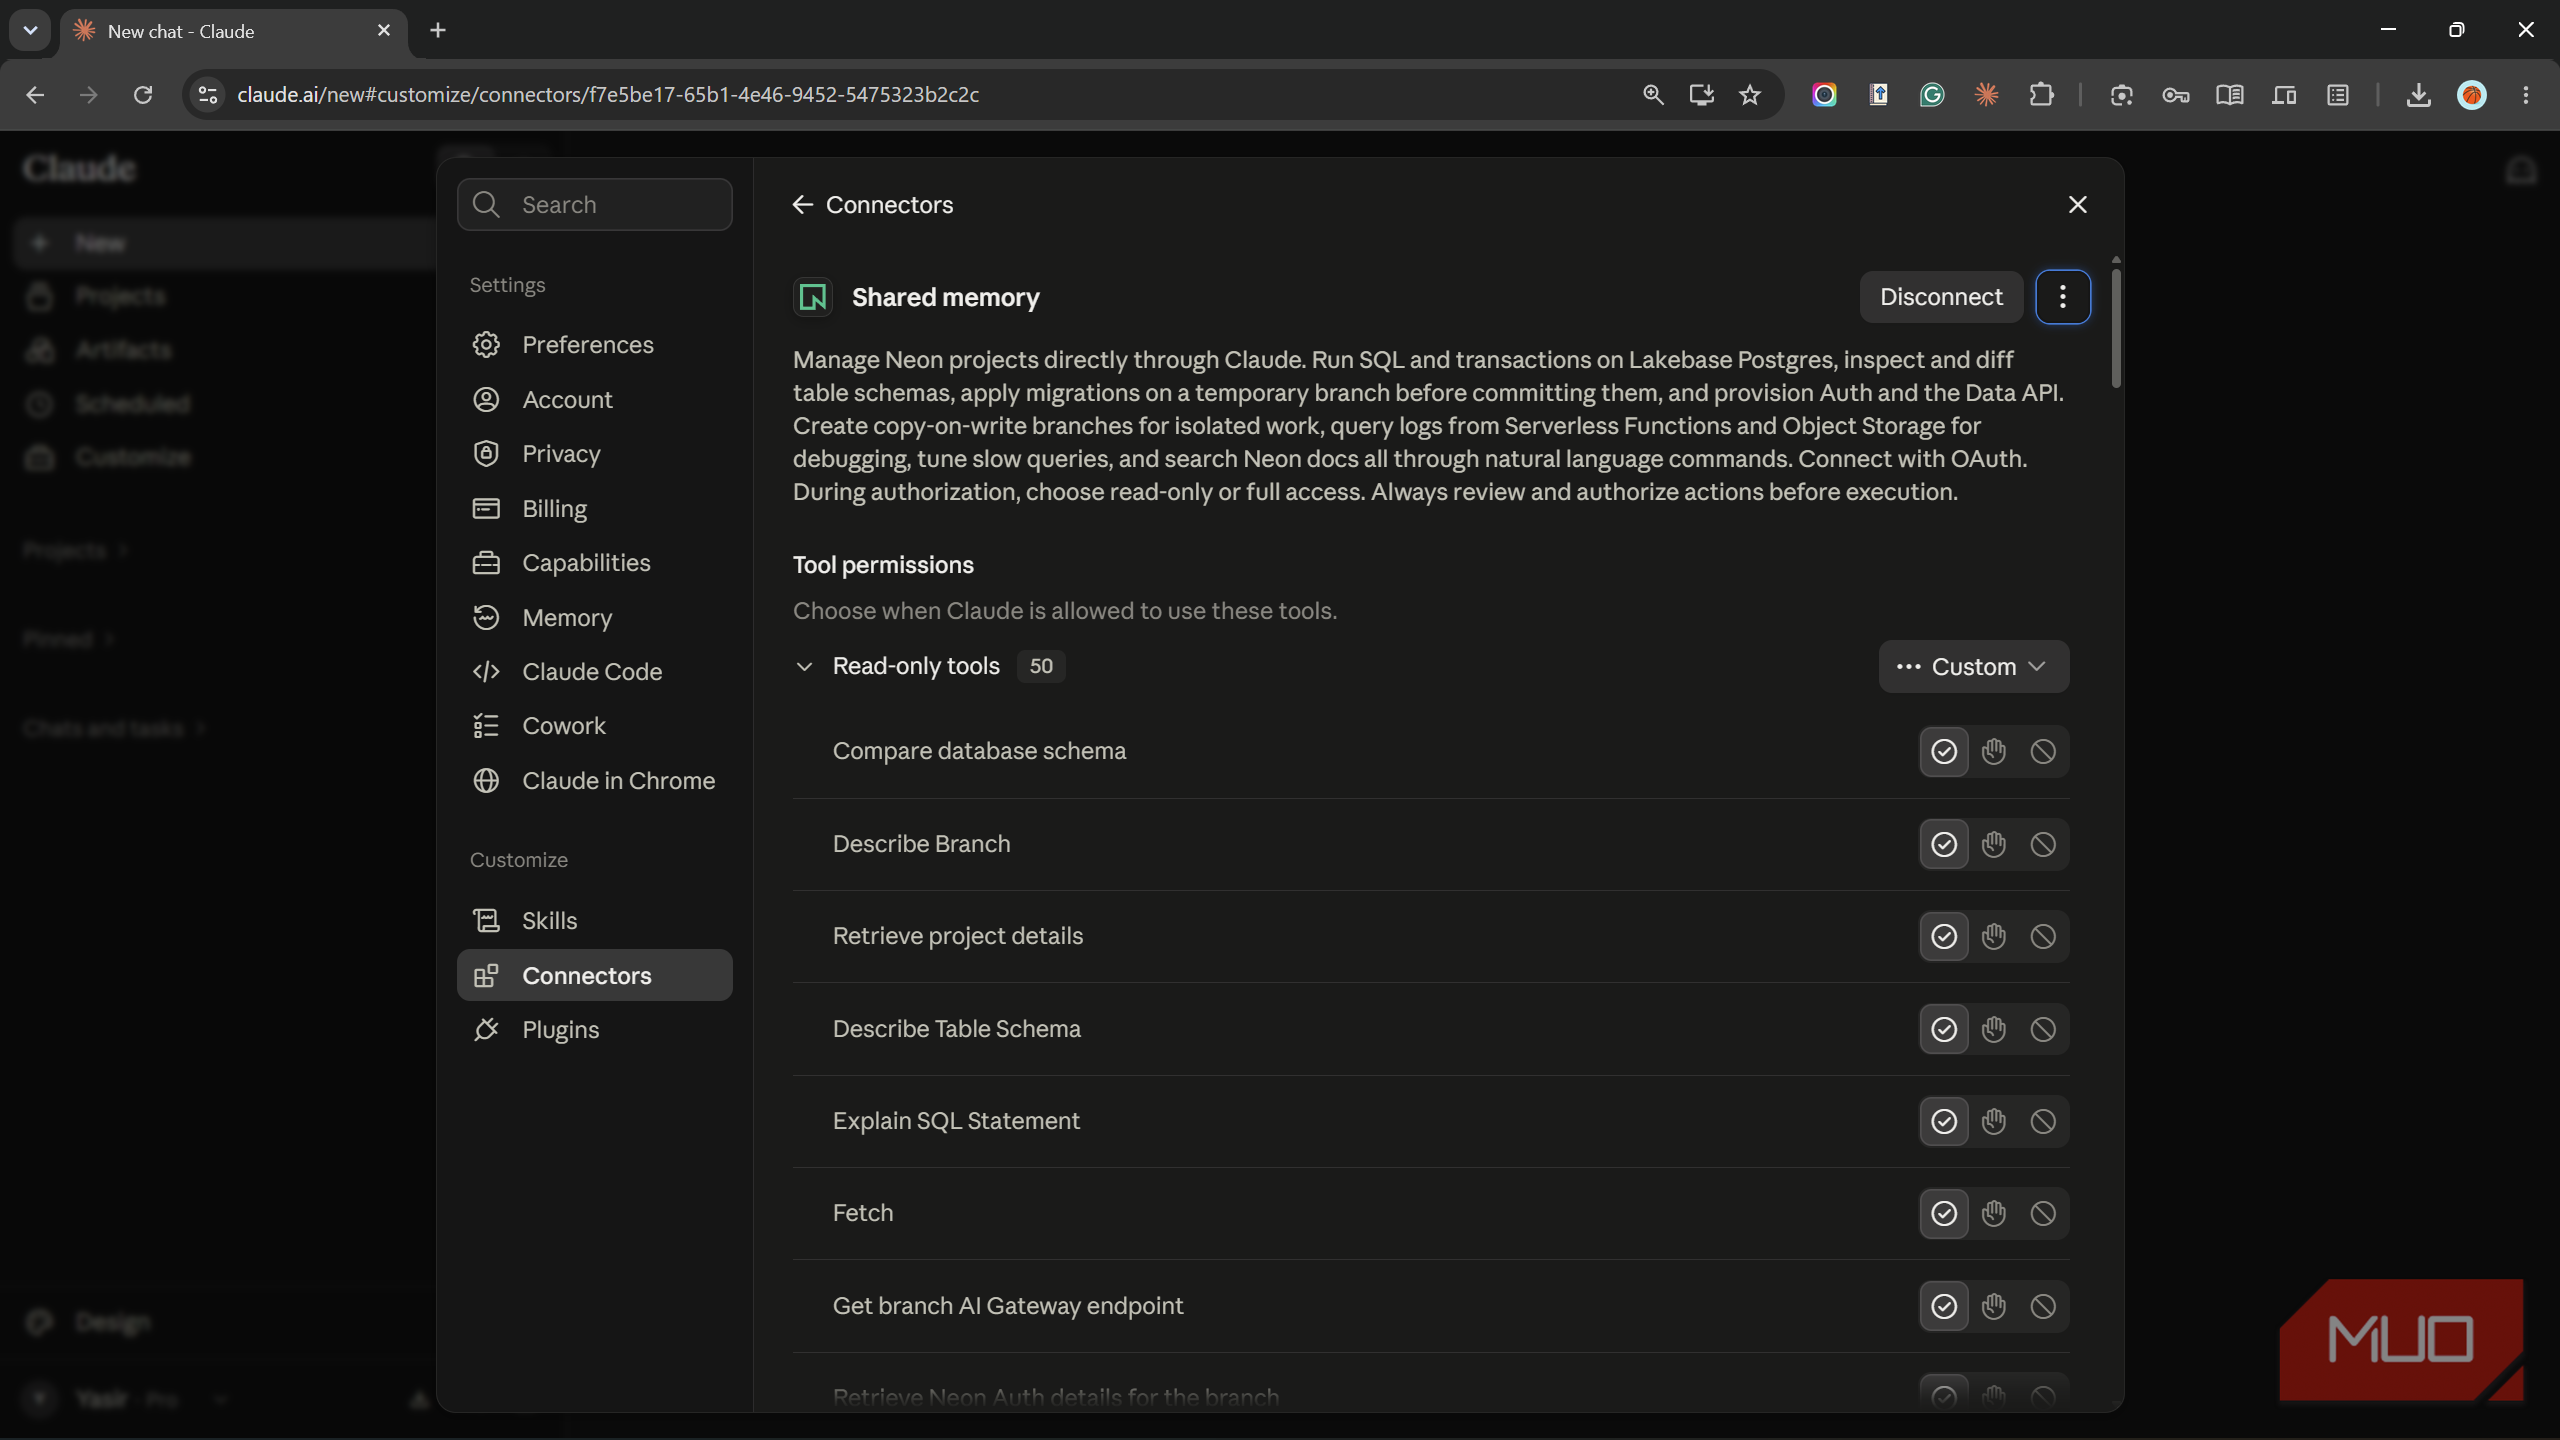The image size is (2560, 1440).
Task: Block the Explain SQL Statement tool
Action: [x=2042, y=1121]
